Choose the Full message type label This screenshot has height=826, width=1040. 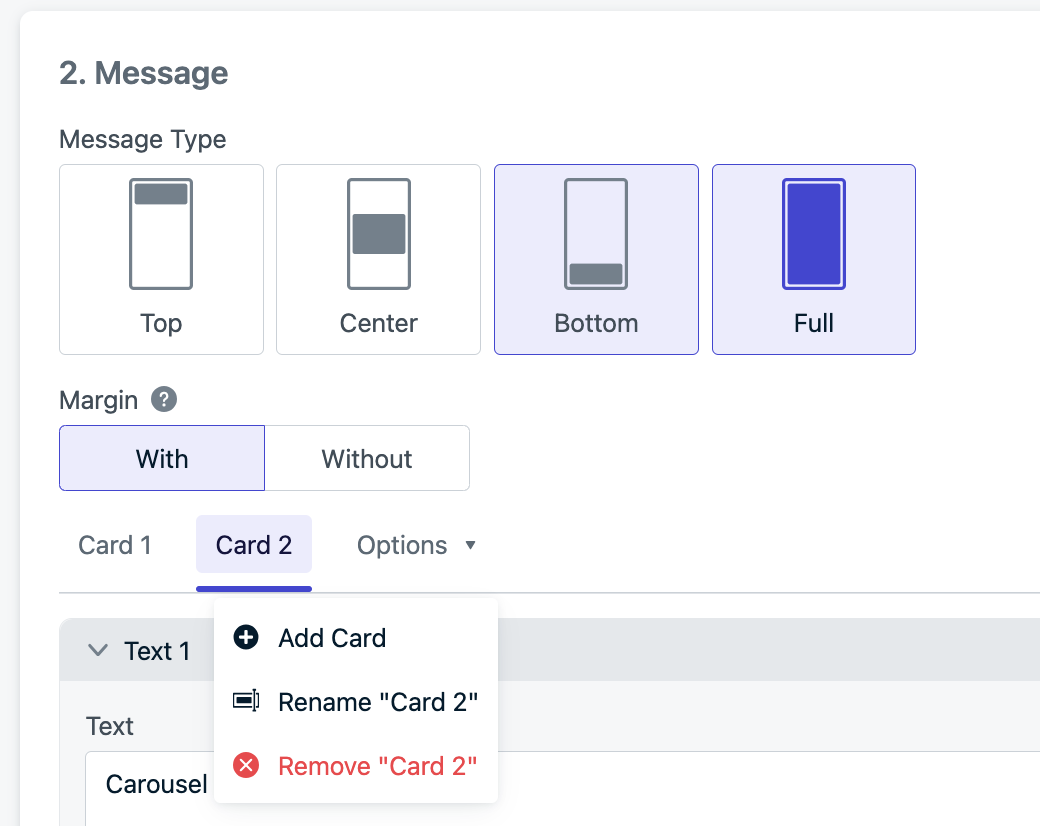814,323
